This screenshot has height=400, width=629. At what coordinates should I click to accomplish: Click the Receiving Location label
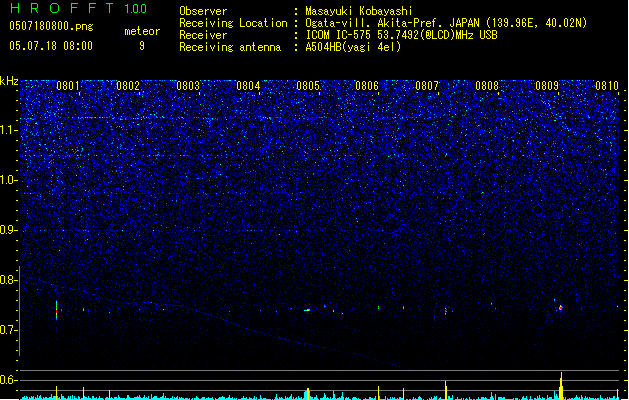pyautogui.click(x=233, y=23)
